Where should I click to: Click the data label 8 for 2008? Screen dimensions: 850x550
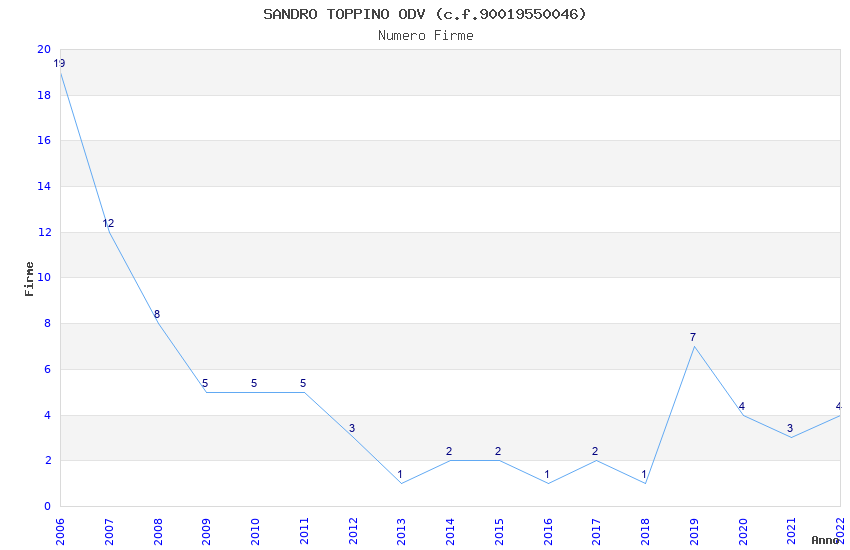click(157, 314)
